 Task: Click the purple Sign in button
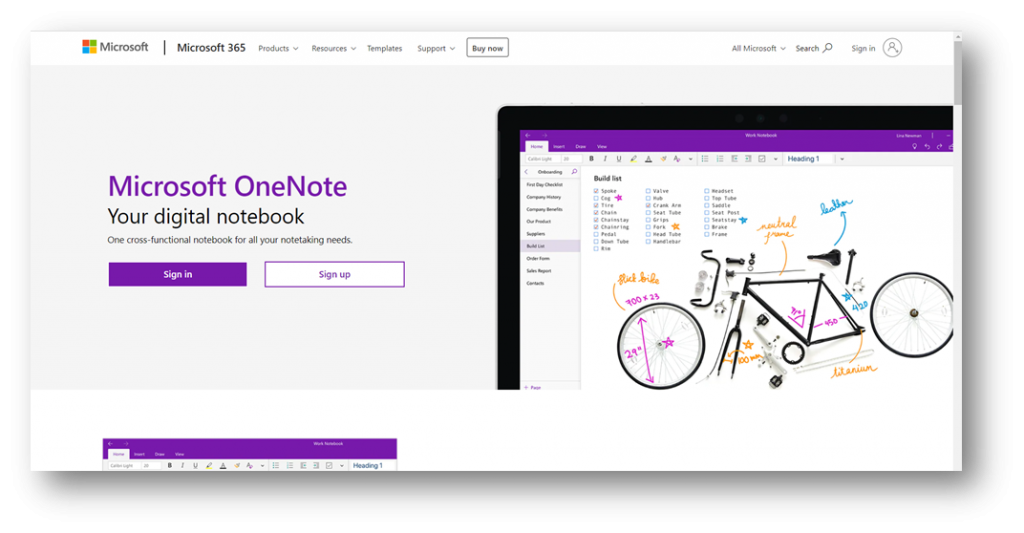[177, 274]
